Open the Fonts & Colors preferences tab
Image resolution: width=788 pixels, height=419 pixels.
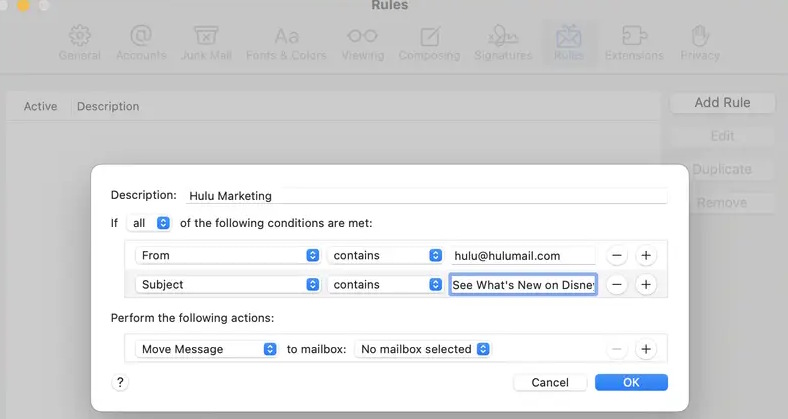point(286,43)
